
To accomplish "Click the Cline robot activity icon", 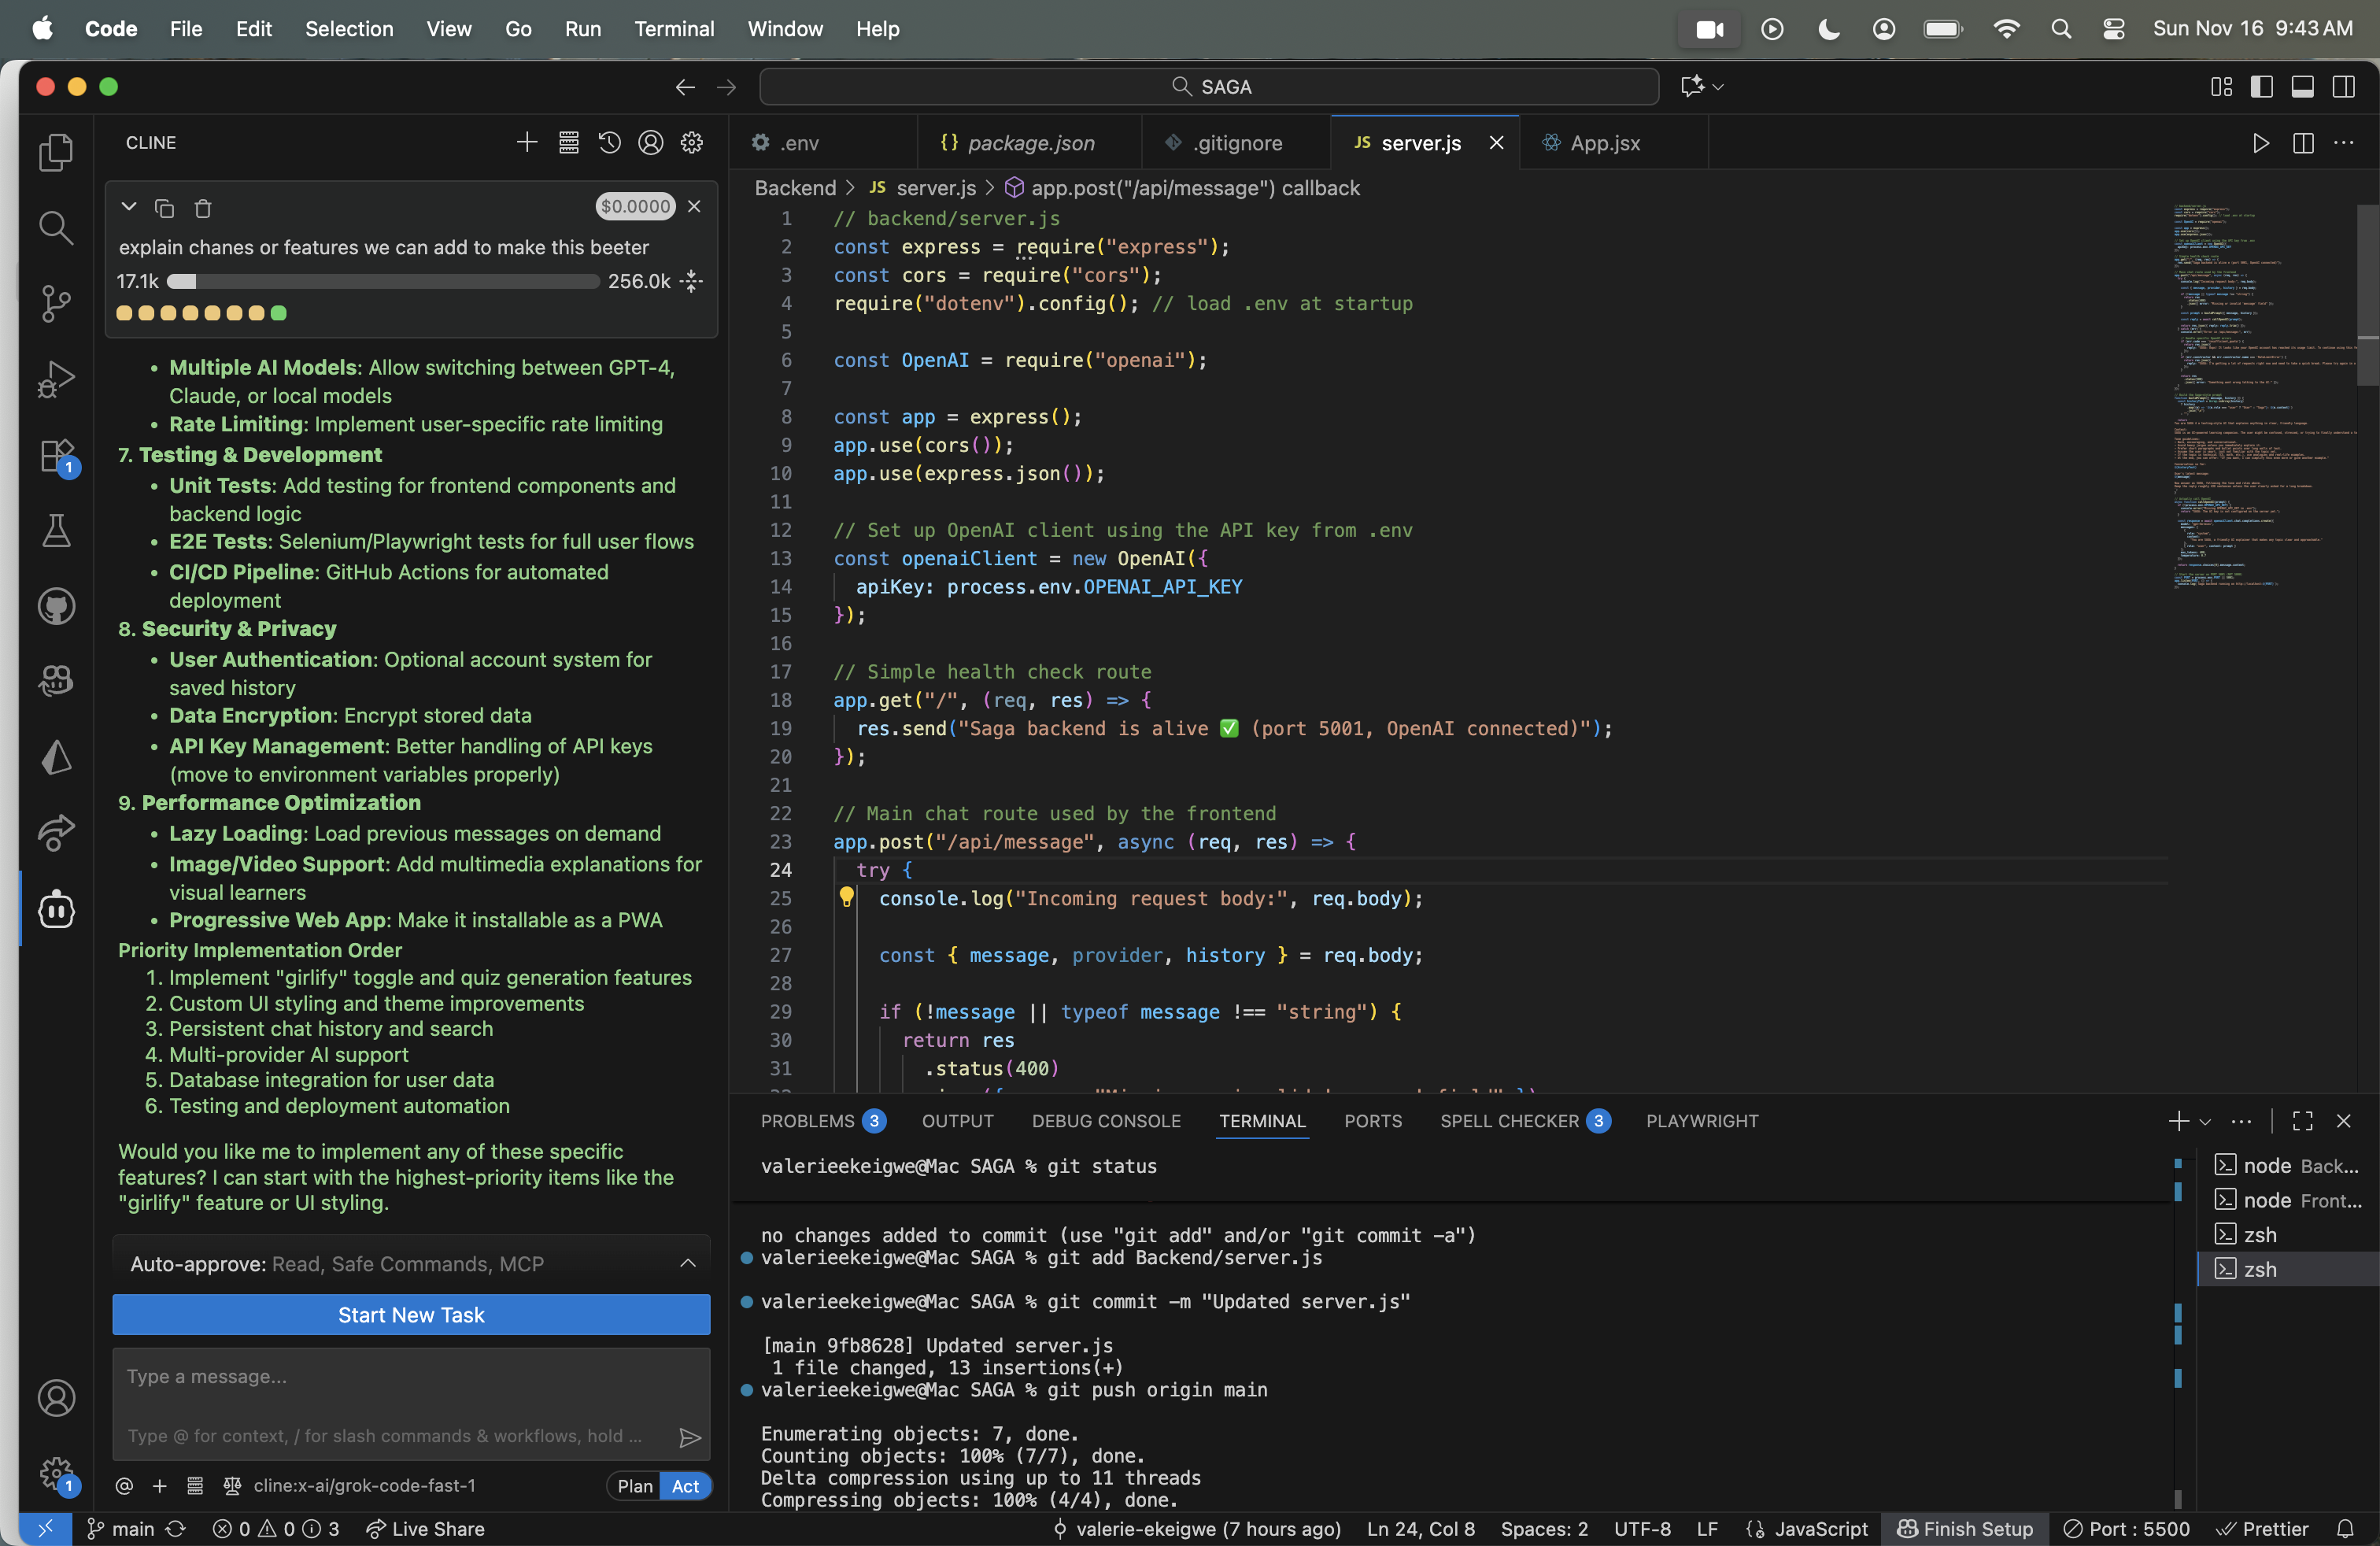I will coord(56,909).
